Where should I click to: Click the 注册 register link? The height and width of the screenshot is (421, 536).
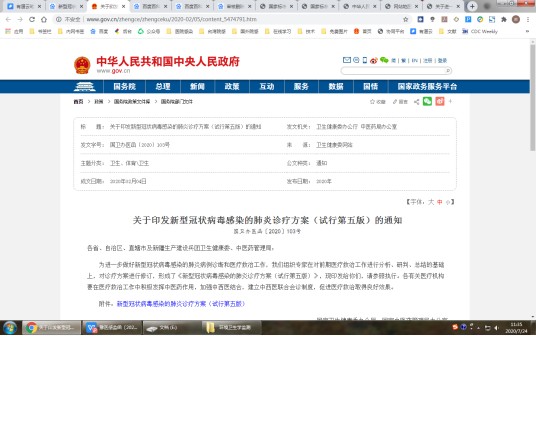point(428,60)
